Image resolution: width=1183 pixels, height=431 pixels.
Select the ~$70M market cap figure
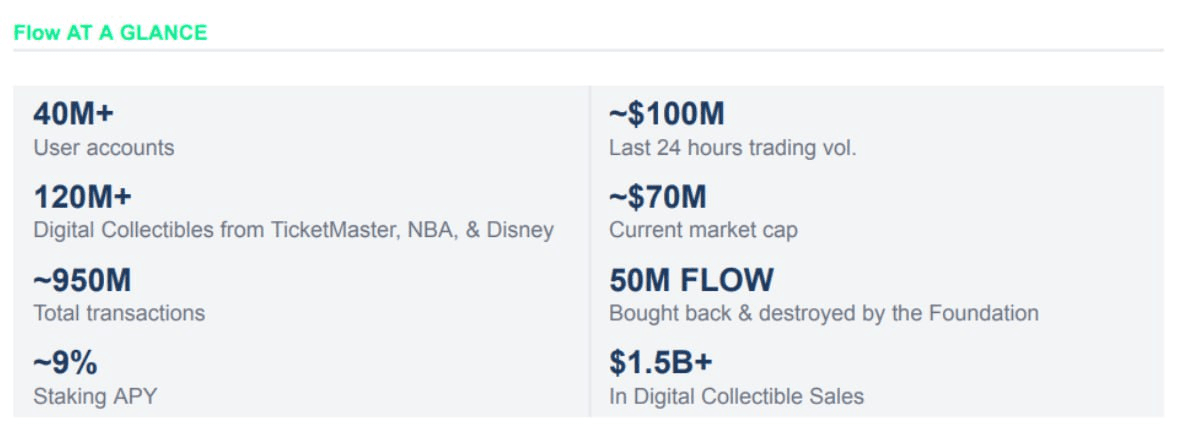658,197
